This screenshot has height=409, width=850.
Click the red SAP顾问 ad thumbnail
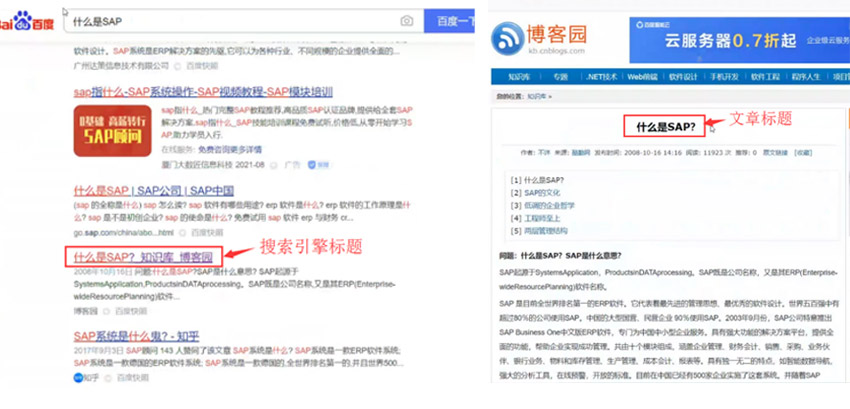[x=113, y=131]
